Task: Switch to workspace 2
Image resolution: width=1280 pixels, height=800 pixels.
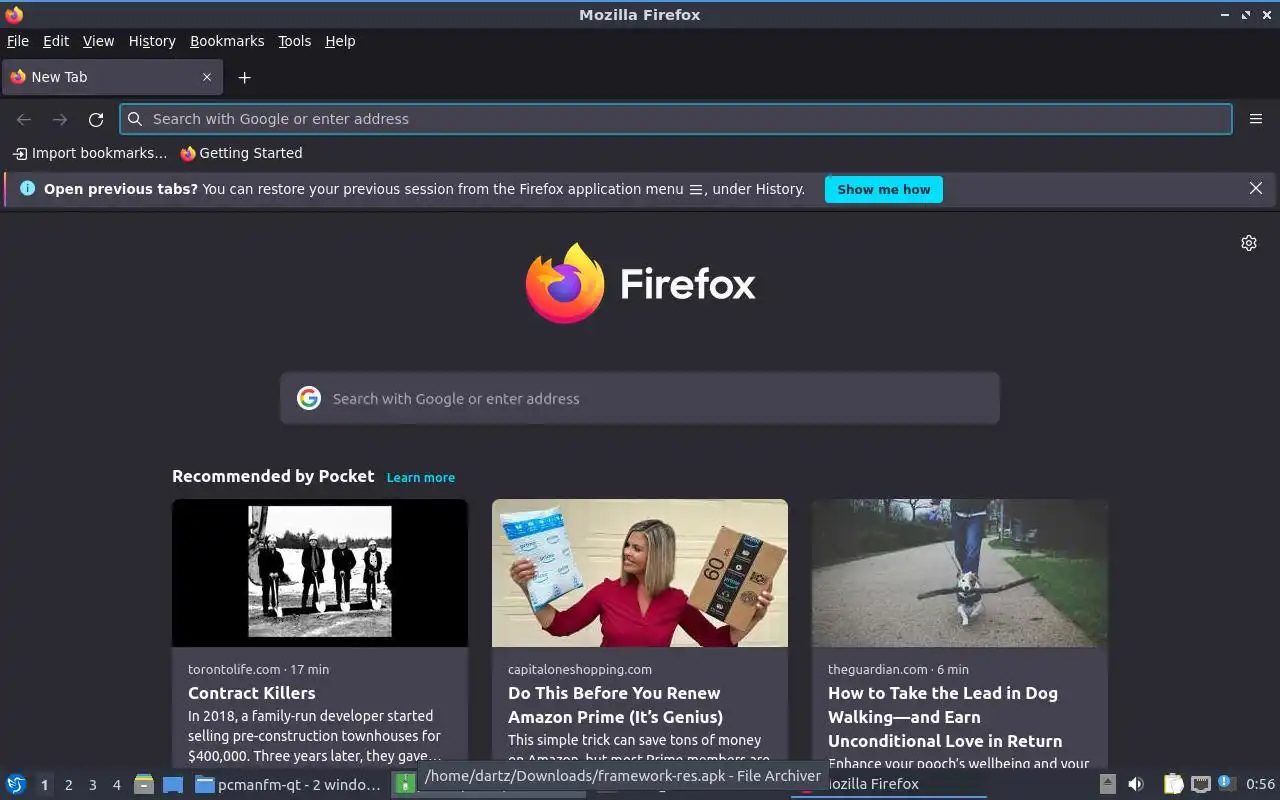Action: pos(68,785)
